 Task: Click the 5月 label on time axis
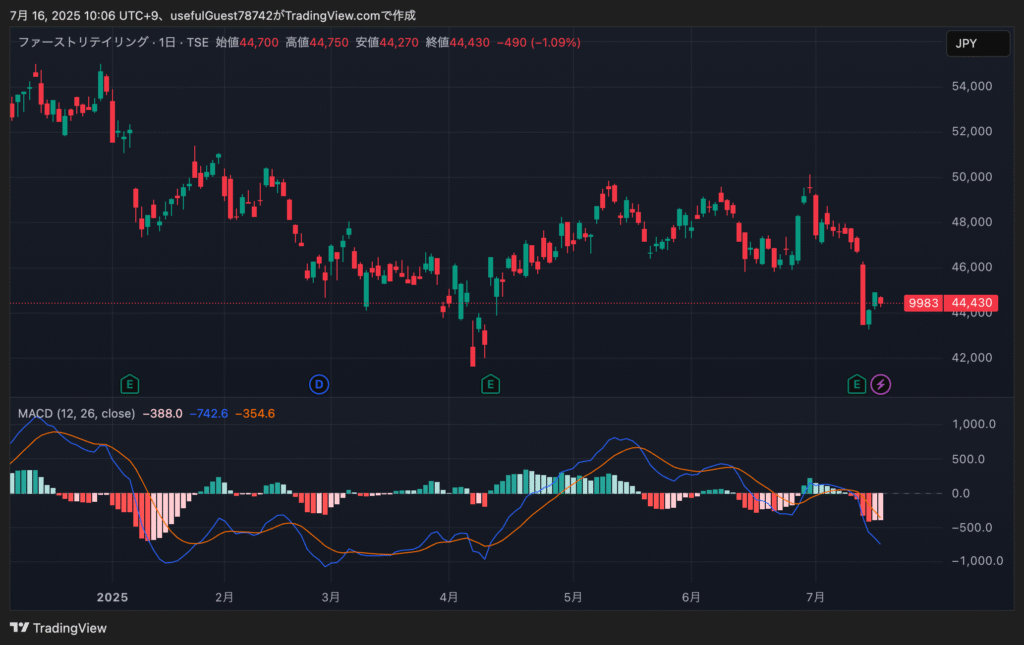573,597
